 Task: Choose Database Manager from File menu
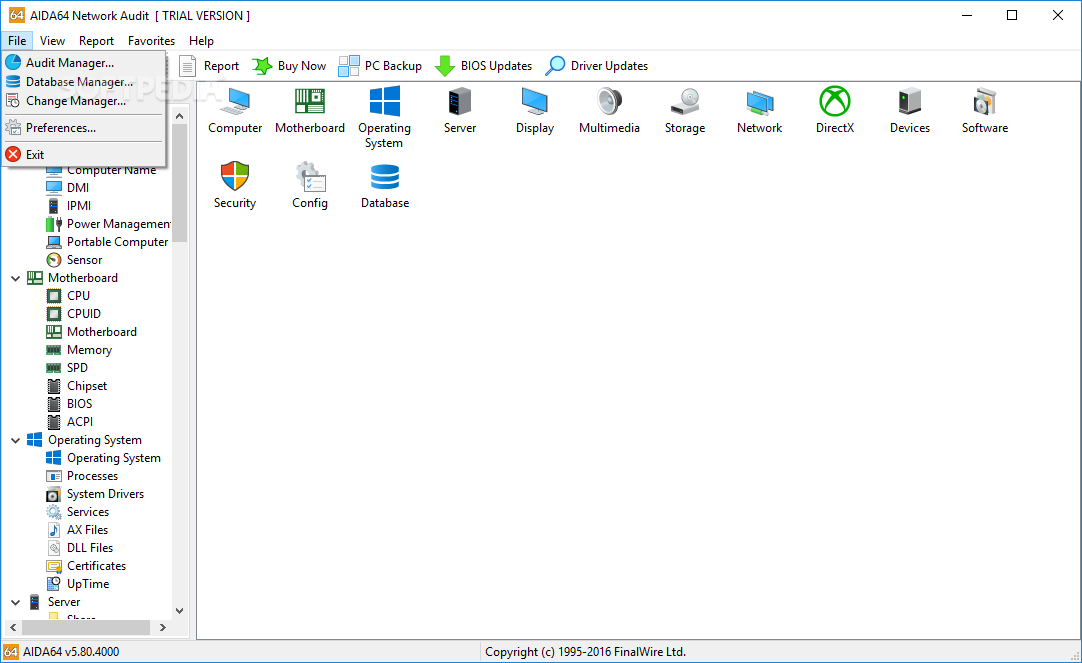83,81
